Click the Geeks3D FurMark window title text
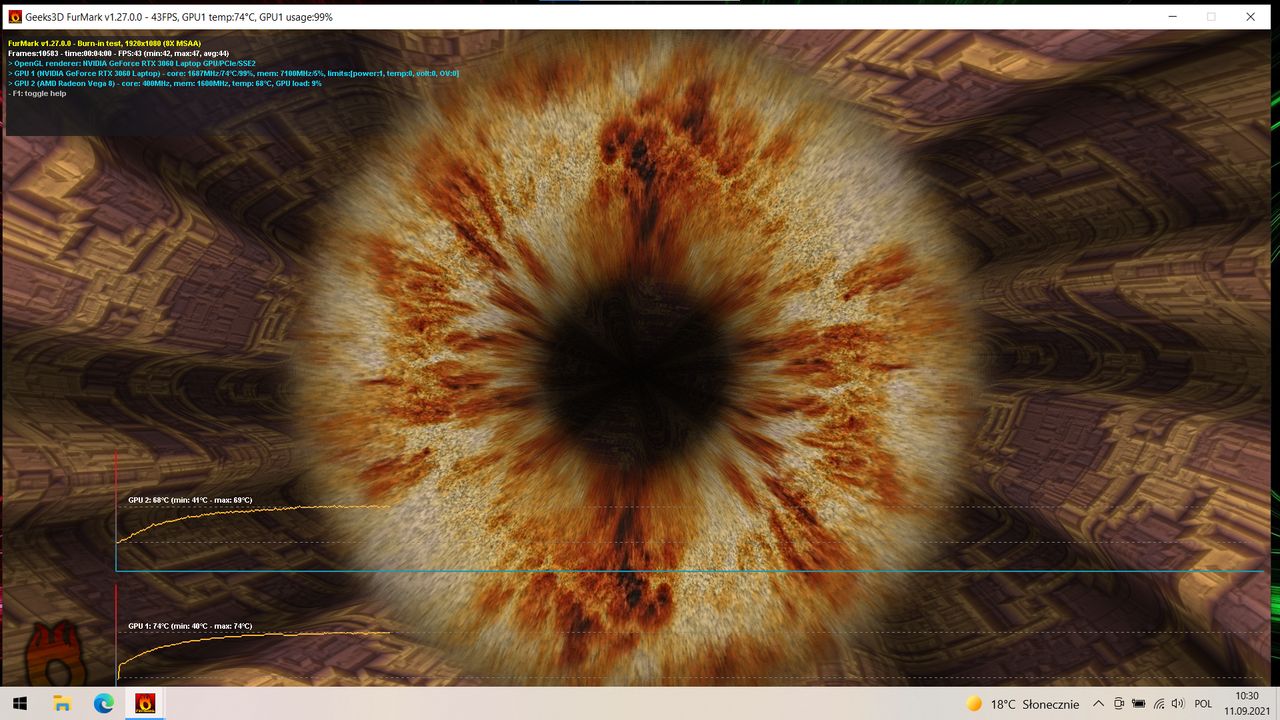The height and width of the screenshot is (720, 1280). pyautogui.click(x=179, y=17)
